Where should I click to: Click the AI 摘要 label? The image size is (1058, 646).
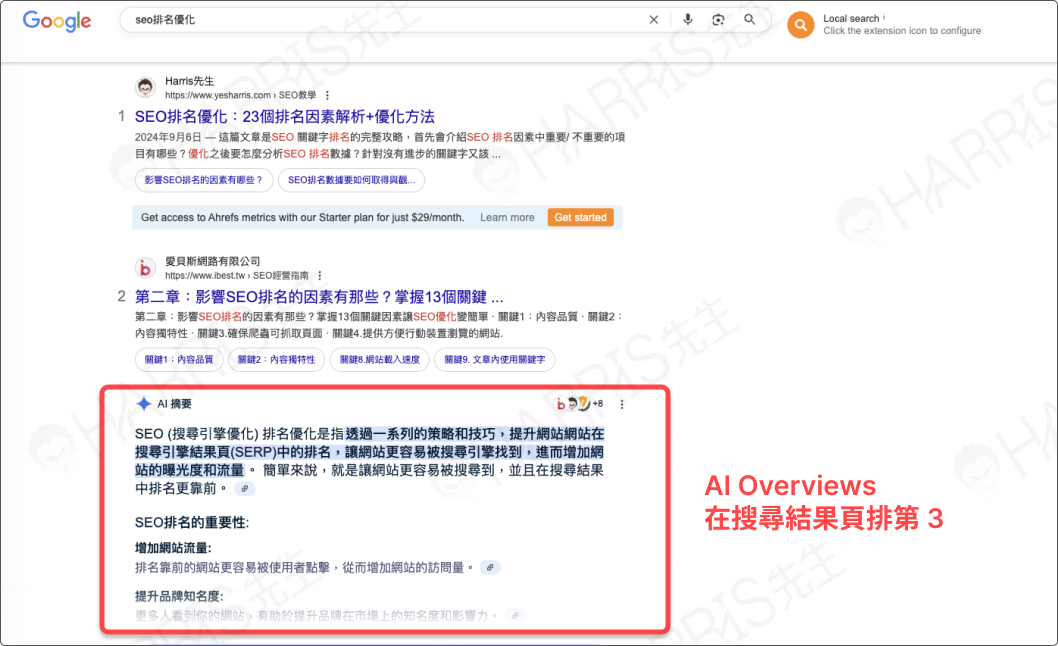tap(175, 404)
